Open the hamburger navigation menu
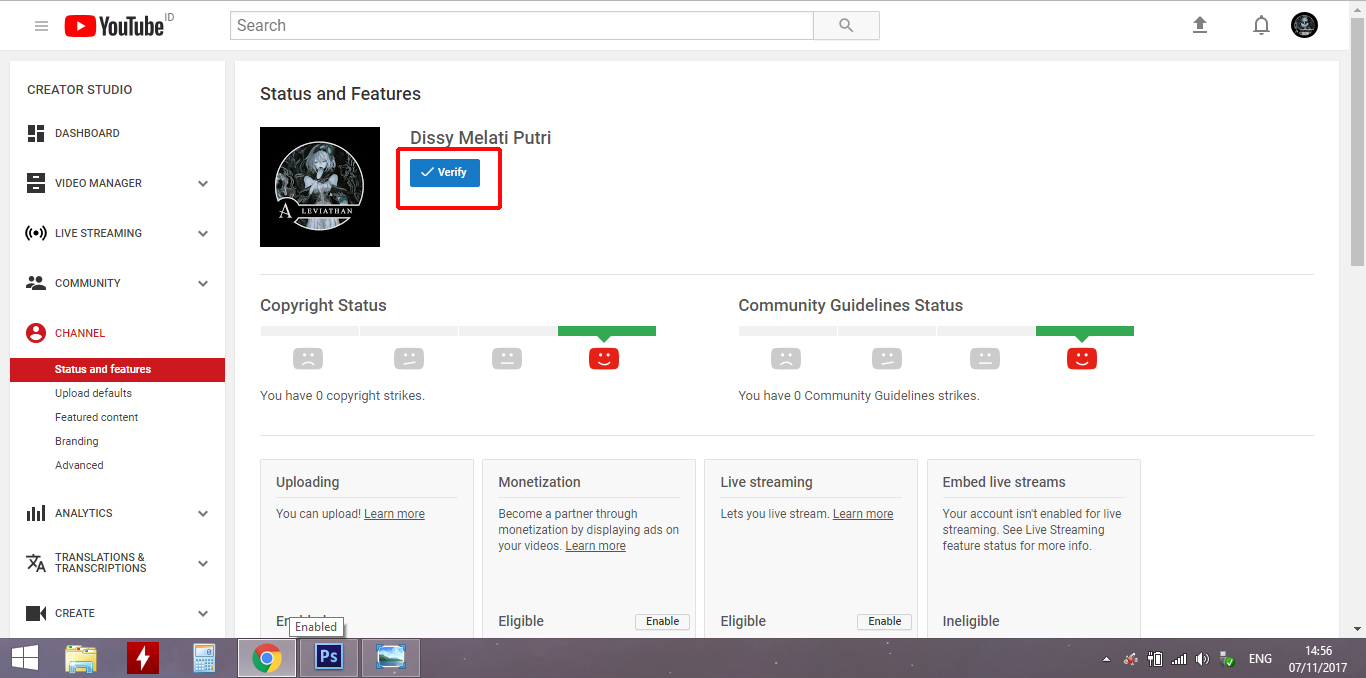 (41, 25)
